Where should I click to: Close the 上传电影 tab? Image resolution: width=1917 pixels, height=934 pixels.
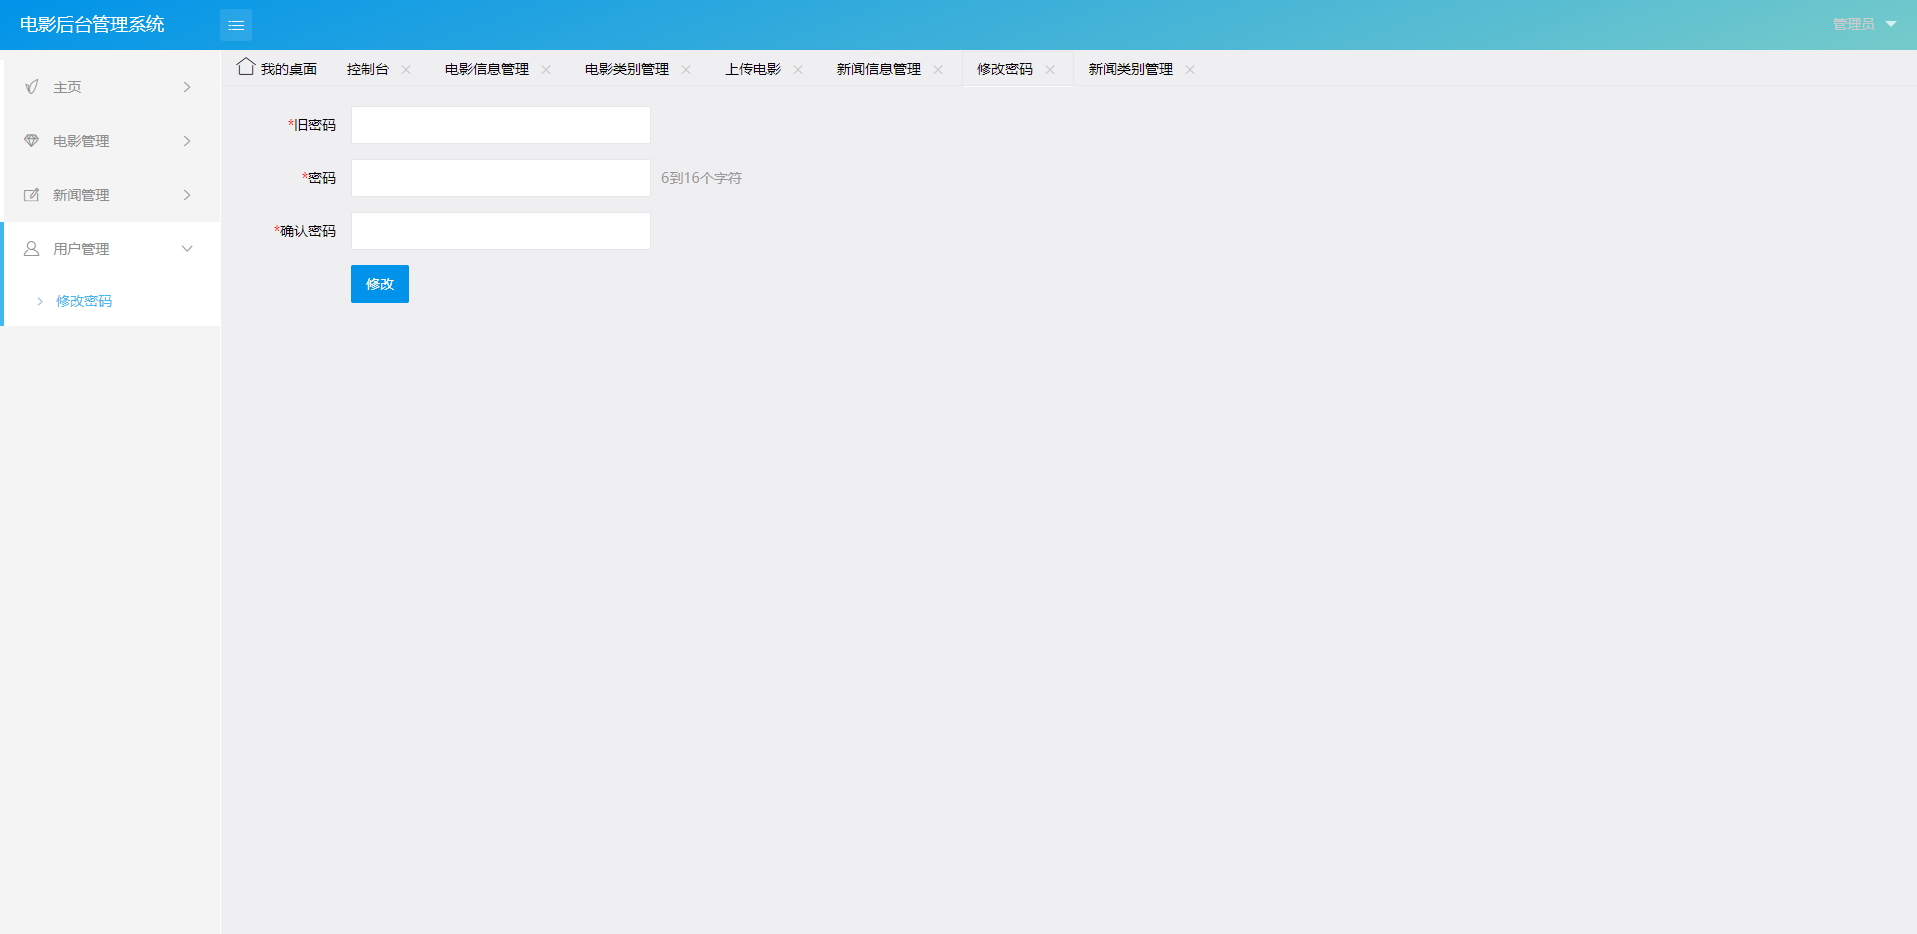[x=798, y=69]
